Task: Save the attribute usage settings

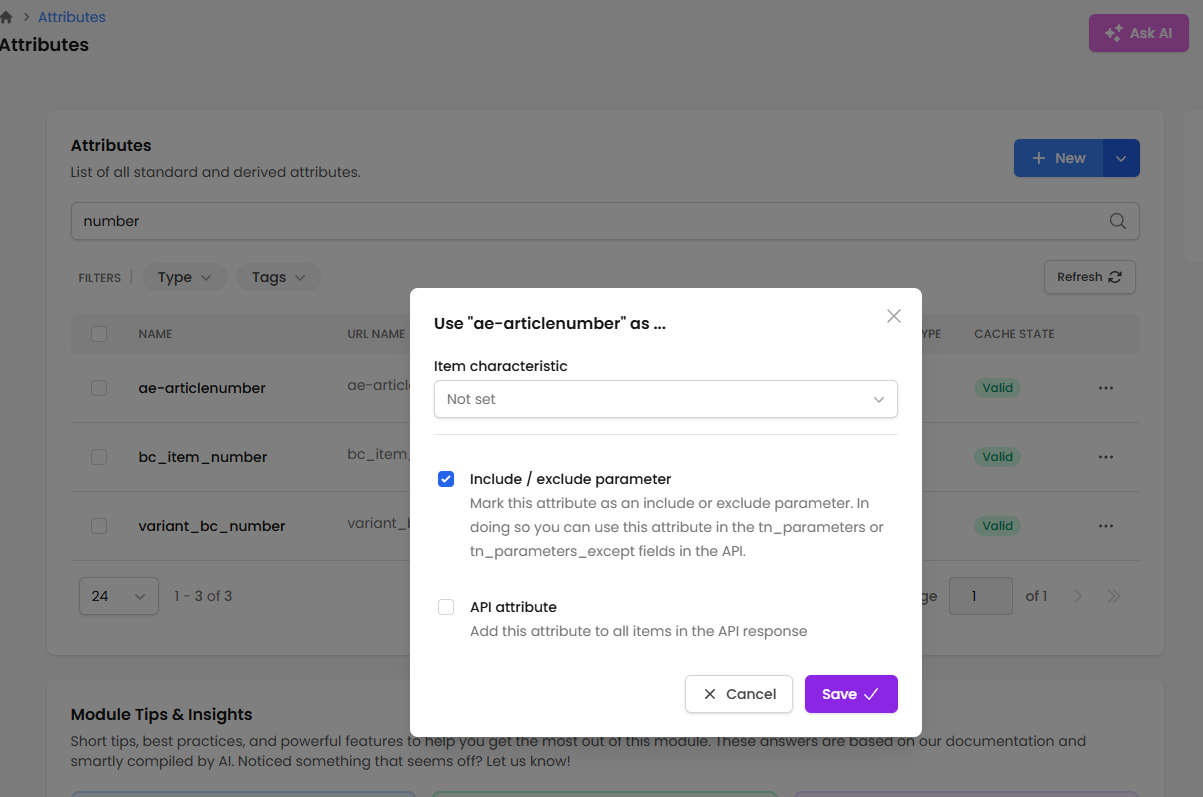Action: click(851, 694)
